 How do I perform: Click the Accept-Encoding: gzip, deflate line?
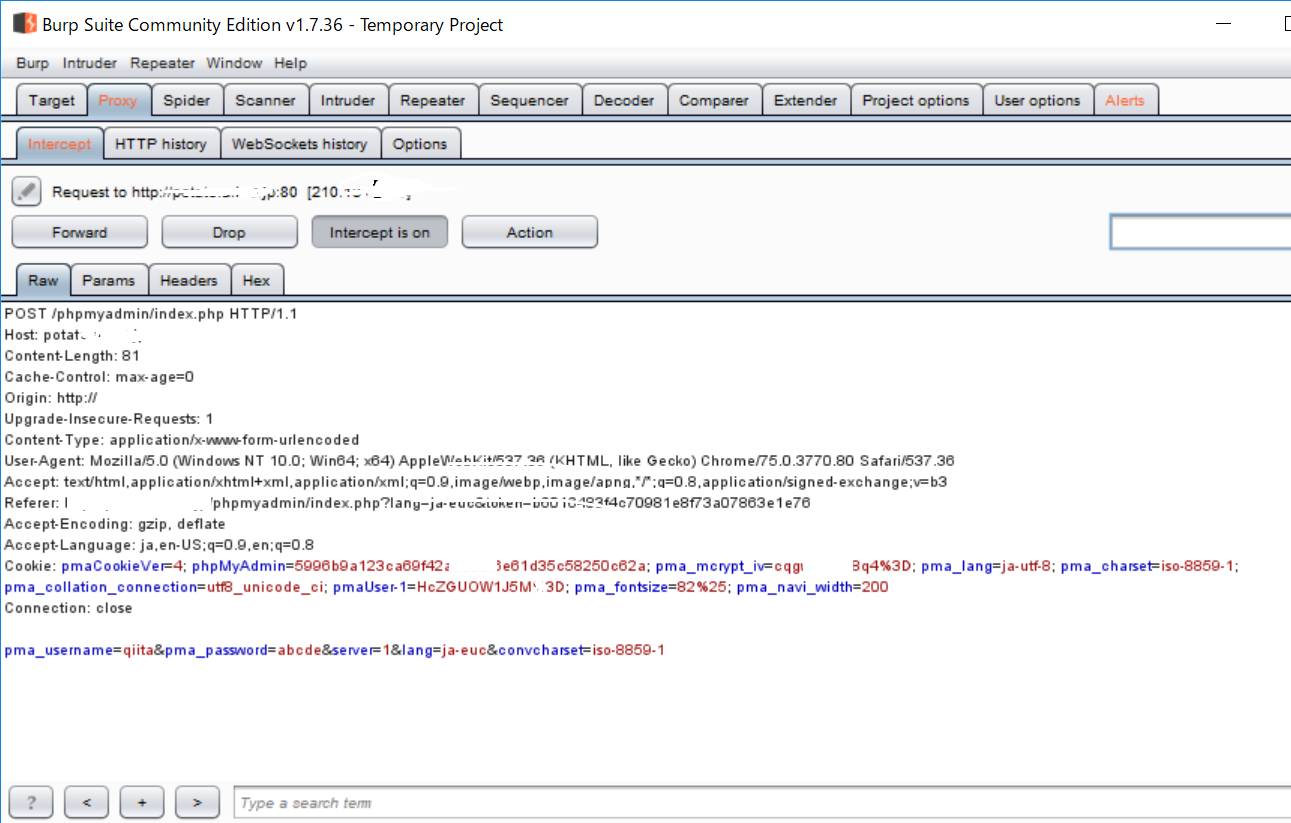point(115,524)
